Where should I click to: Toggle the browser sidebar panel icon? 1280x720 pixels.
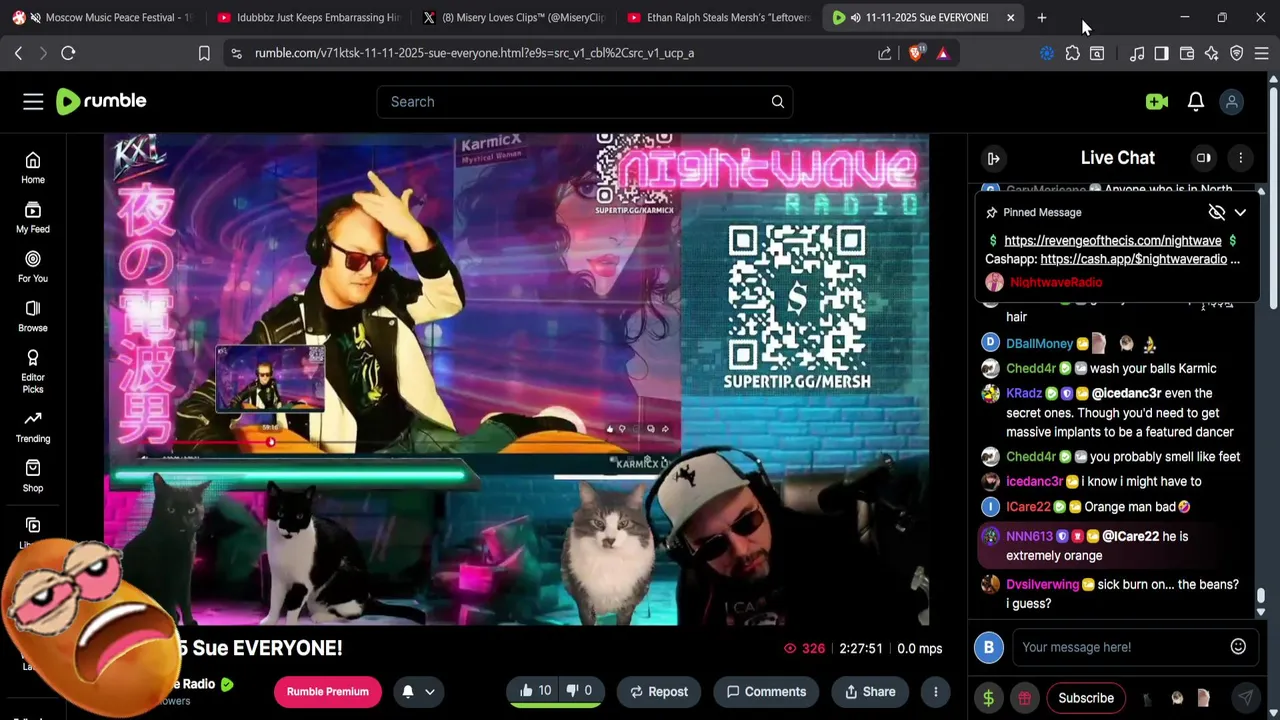(x=1161, y=53)
